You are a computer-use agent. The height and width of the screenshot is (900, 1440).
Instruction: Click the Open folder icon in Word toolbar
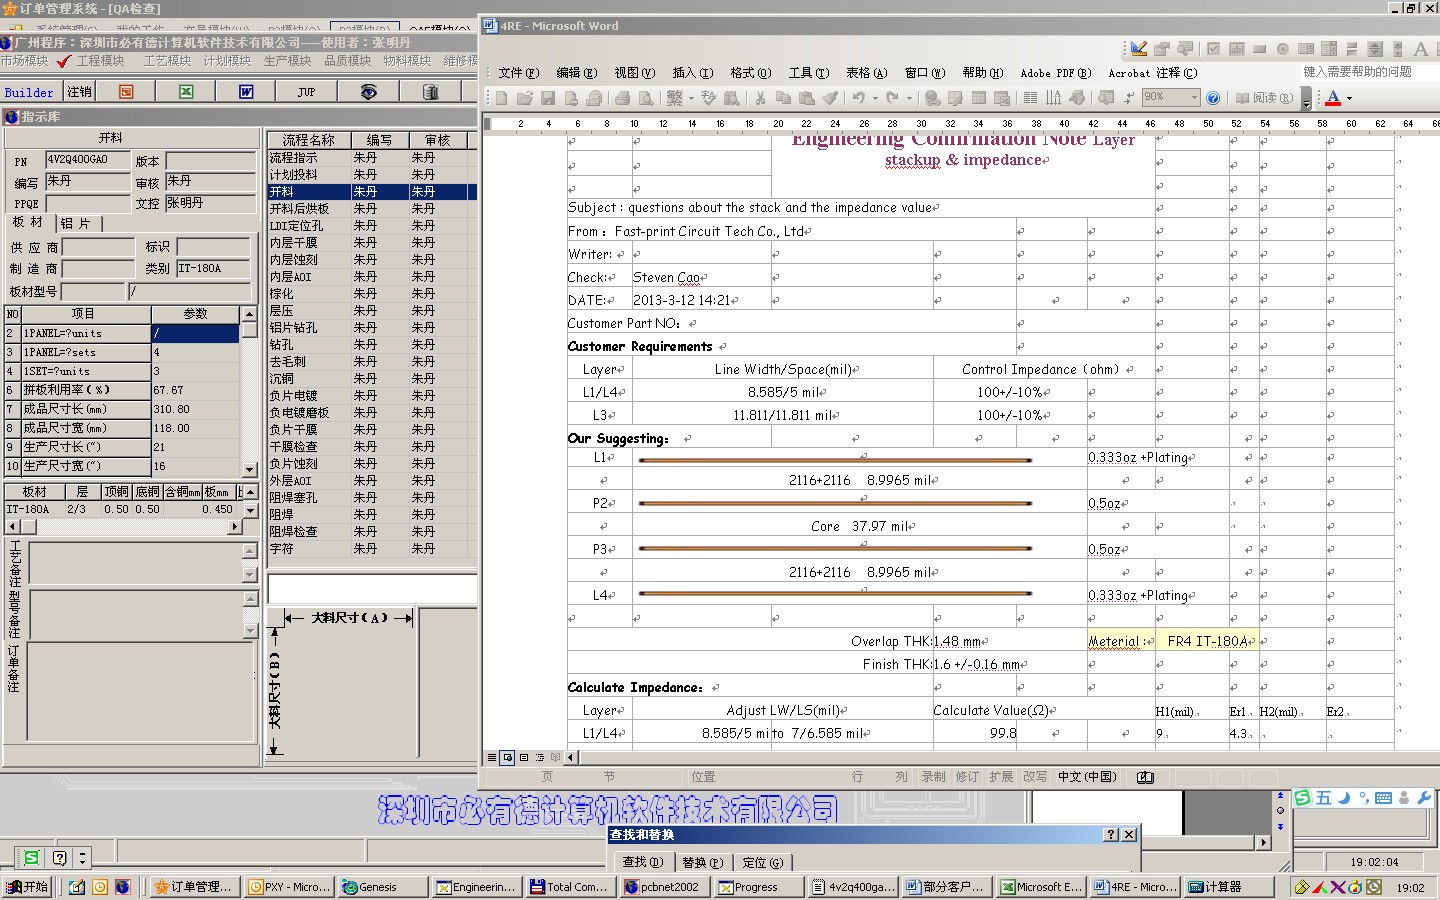[x=525, y=97]
